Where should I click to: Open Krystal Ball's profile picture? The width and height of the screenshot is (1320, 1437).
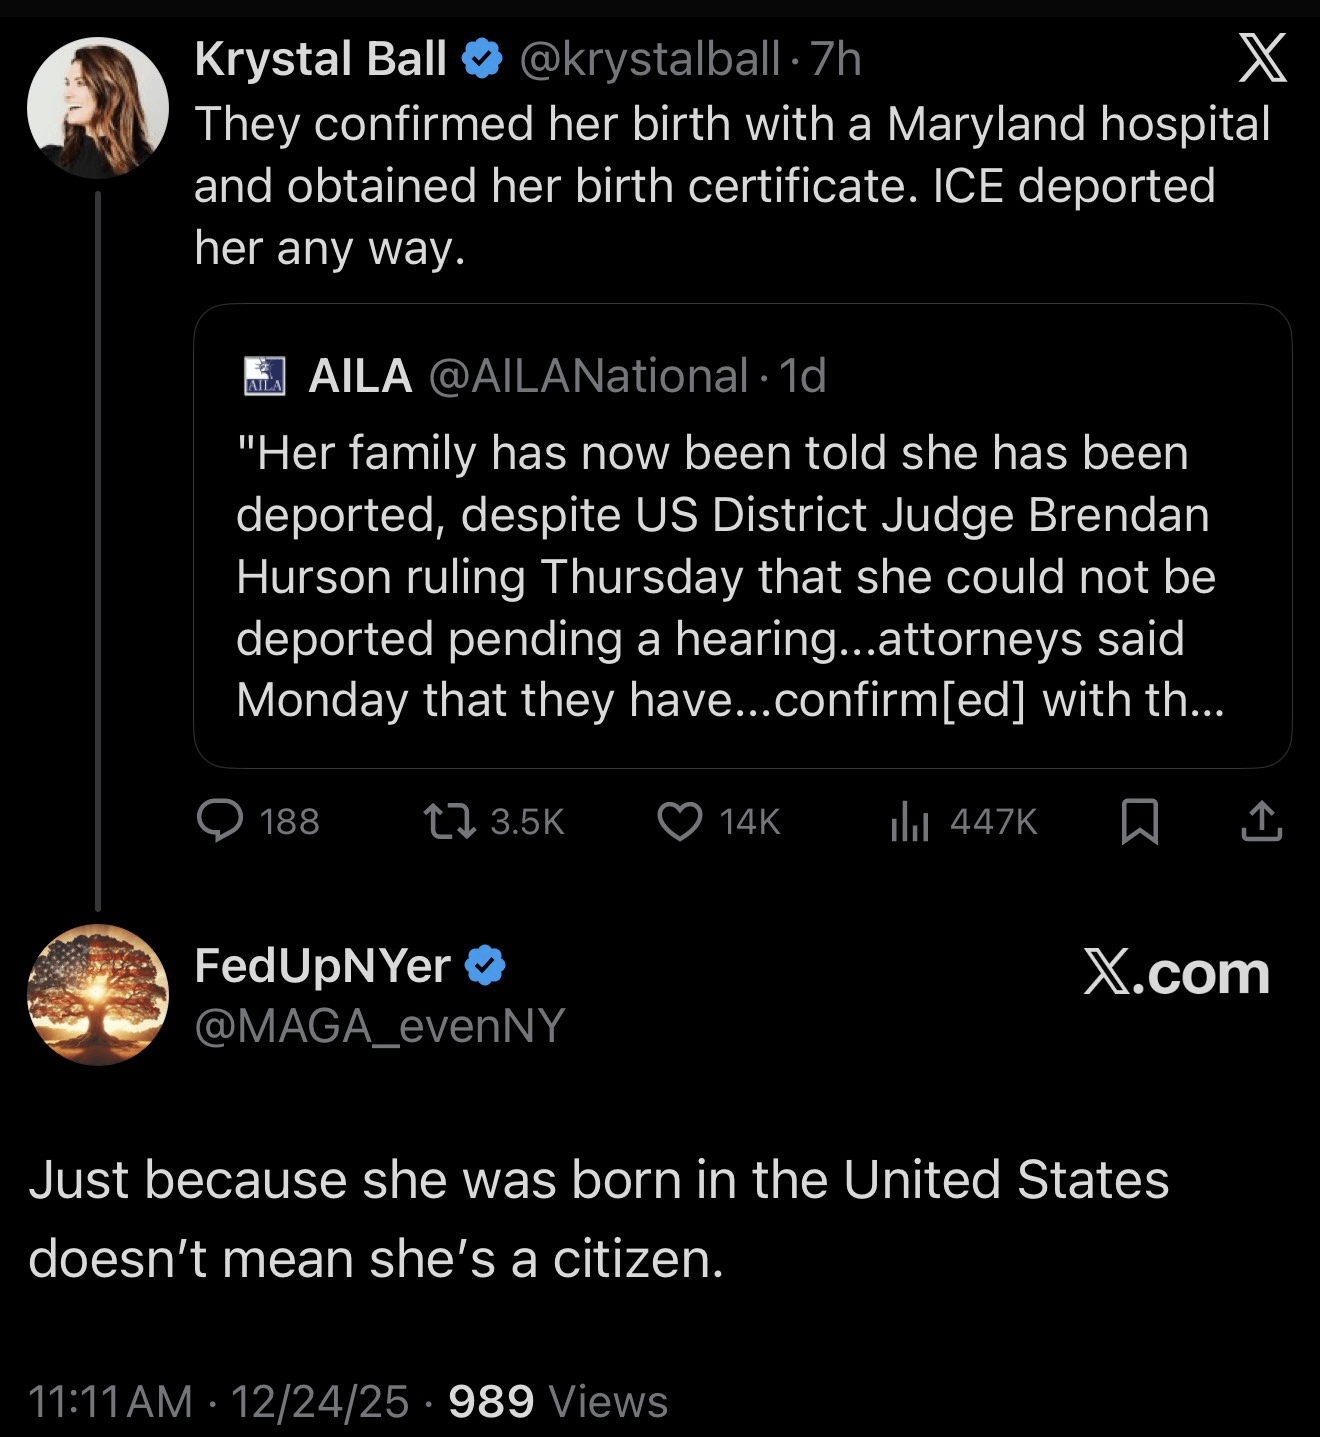[x=98, y=108]
